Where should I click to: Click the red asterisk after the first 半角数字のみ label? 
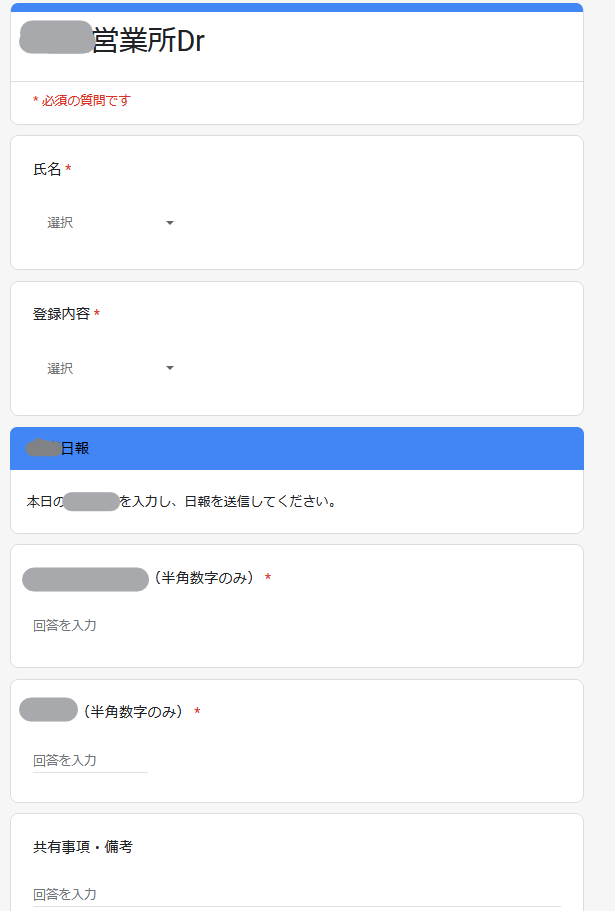click(x=268, y=578)
